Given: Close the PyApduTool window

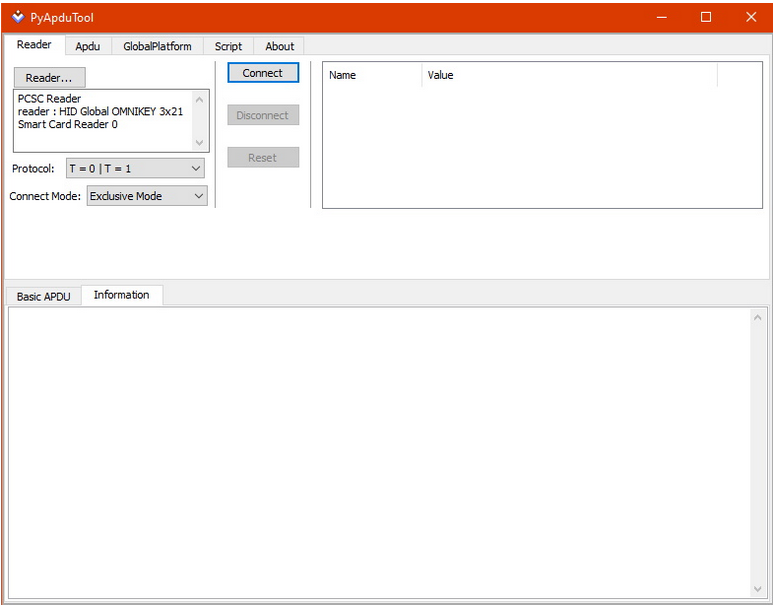Looking at the screenshot, I should 751,17.
